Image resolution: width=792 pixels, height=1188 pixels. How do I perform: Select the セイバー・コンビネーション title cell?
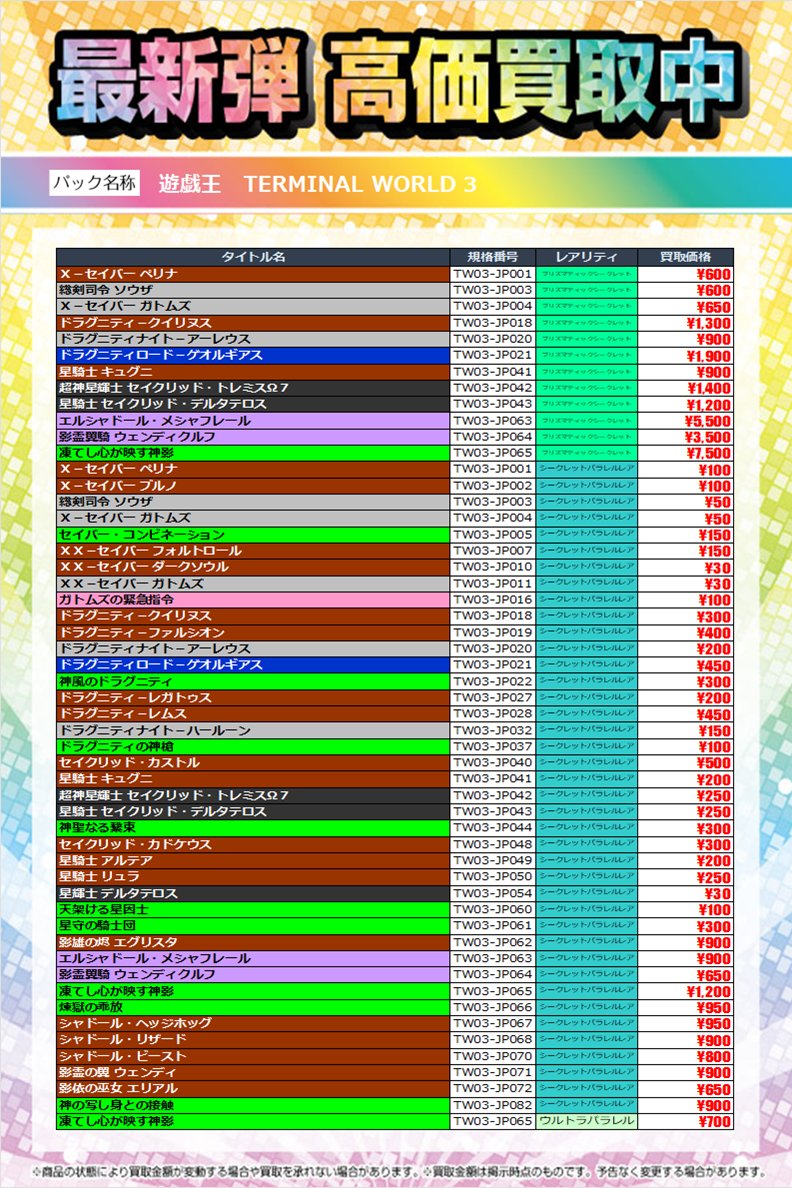[253, 534]
